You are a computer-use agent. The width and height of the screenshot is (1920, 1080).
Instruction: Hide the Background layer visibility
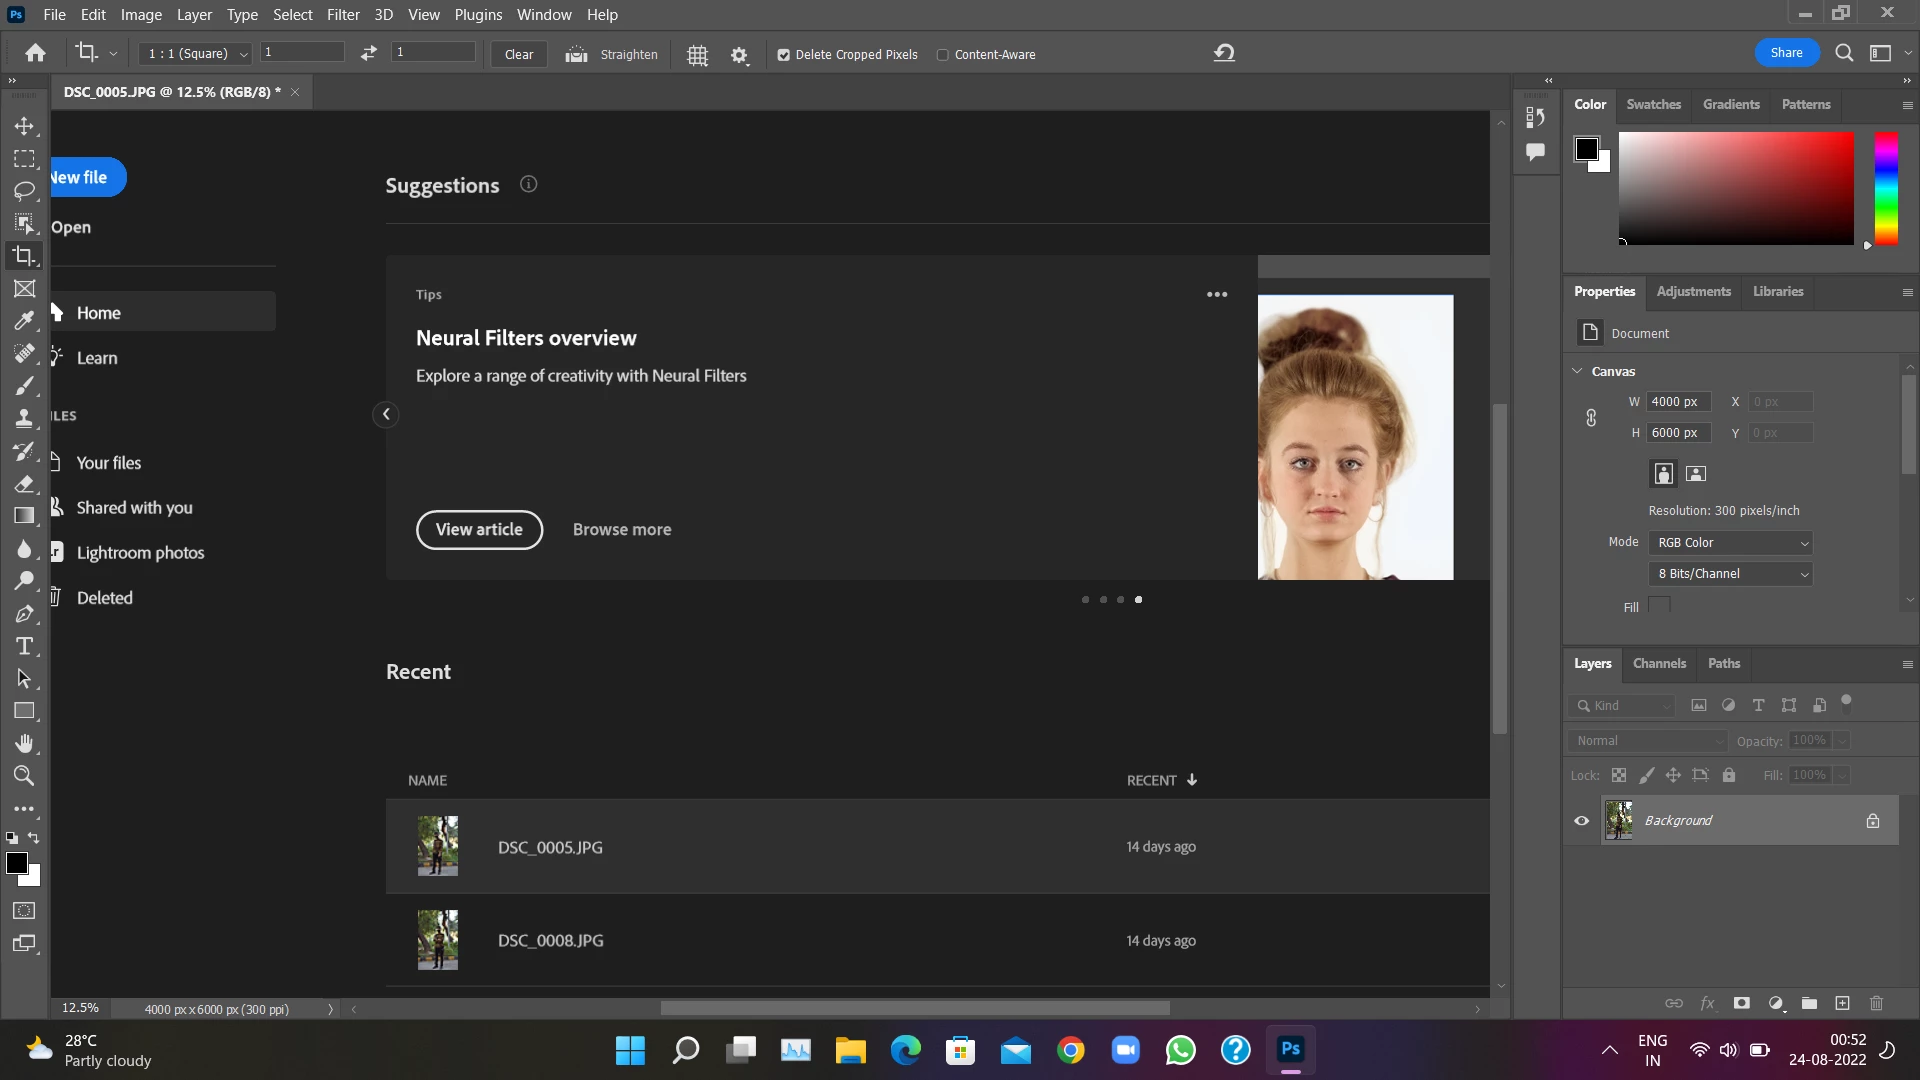pyautogui.click(x=1581, y=821)
